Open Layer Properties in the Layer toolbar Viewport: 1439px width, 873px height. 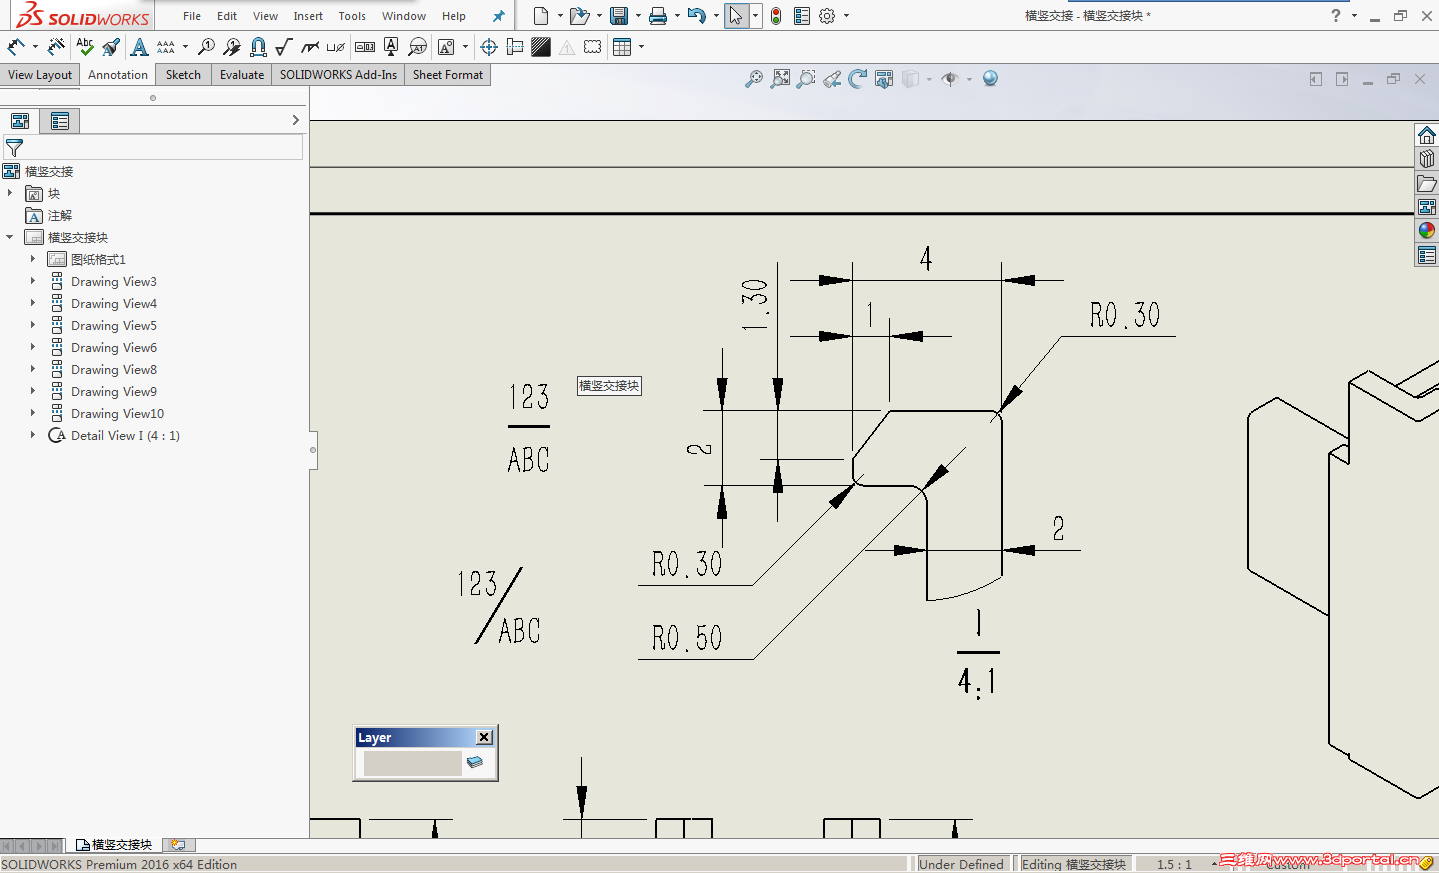coord(475,762)
